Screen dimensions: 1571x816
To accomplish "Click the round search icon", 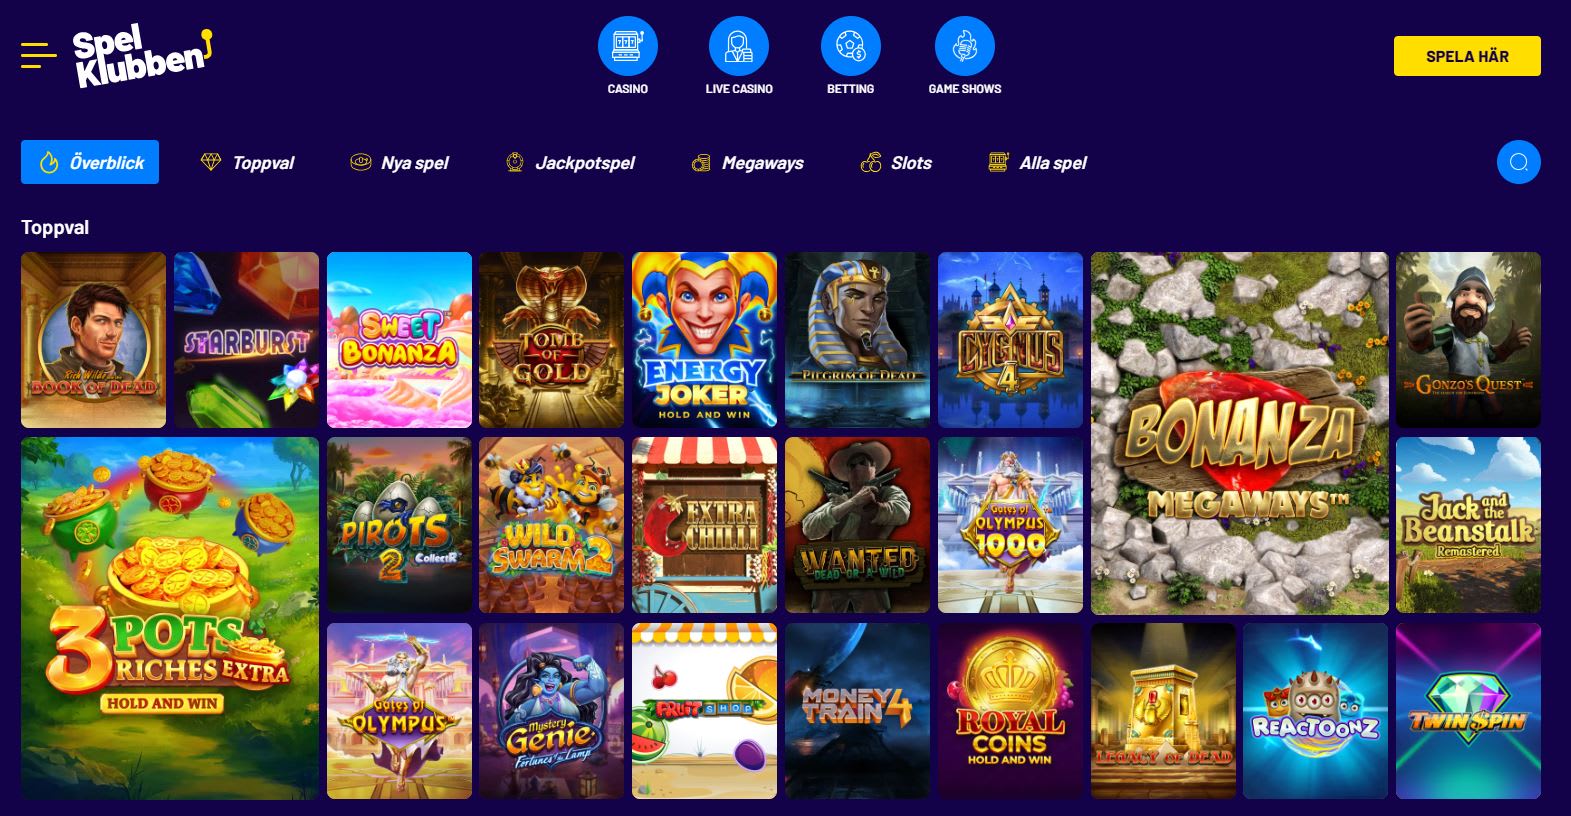I will (x=1518, y=162).
